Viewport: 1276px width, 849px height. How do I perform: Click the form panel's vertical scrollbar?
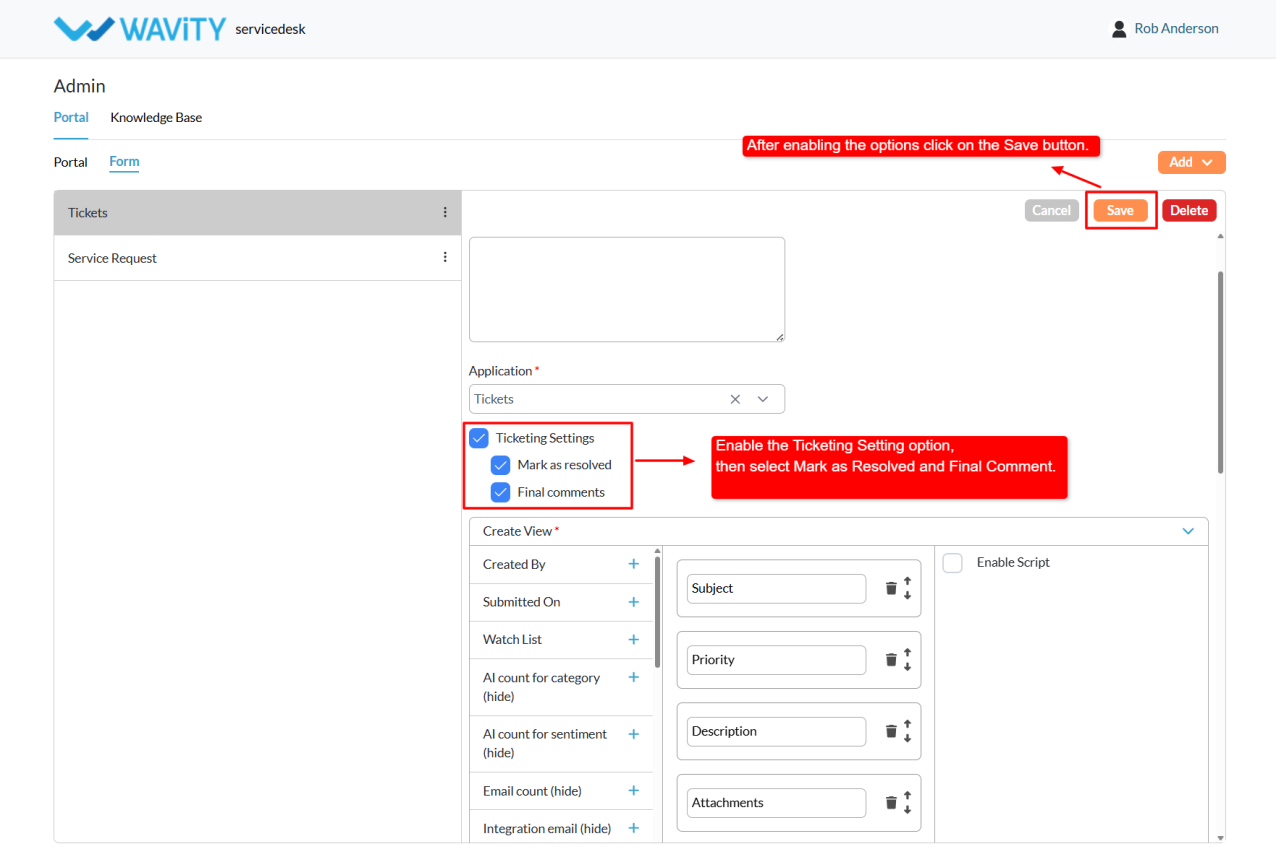coord(1220,370)
